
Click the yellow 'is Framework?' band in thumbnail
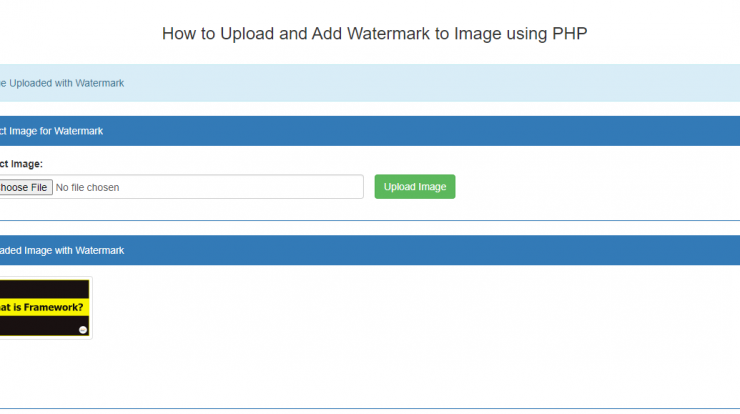(x=44, y=307)
